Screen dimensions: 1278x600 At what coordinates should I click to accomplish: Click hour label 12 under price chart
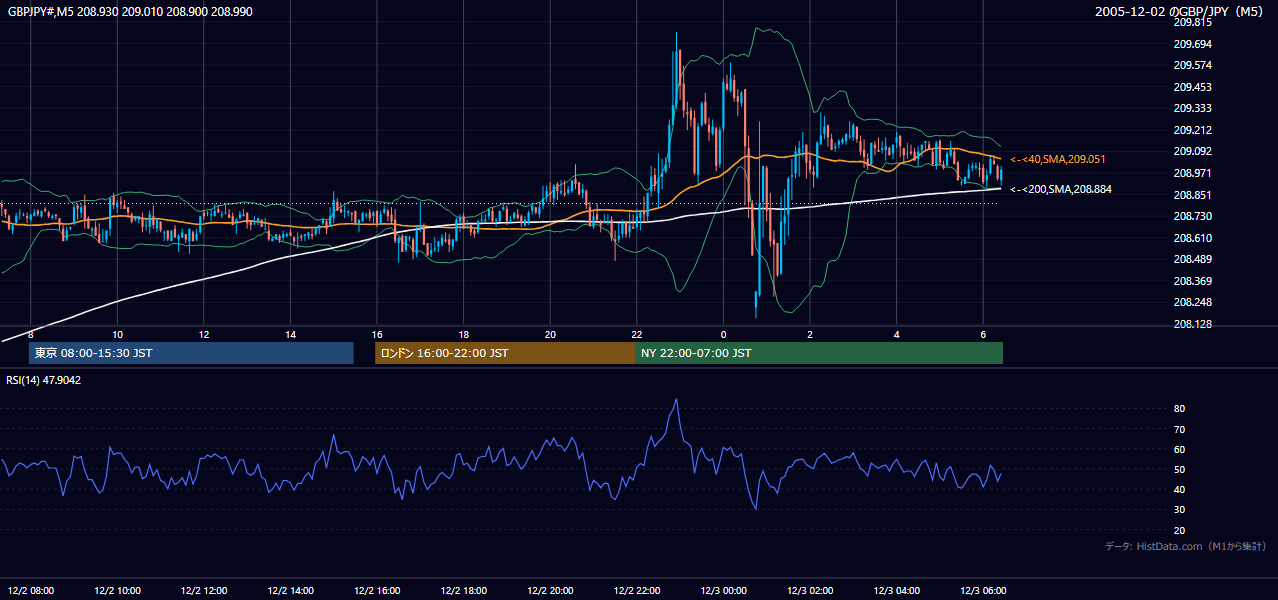click(204, 334)
